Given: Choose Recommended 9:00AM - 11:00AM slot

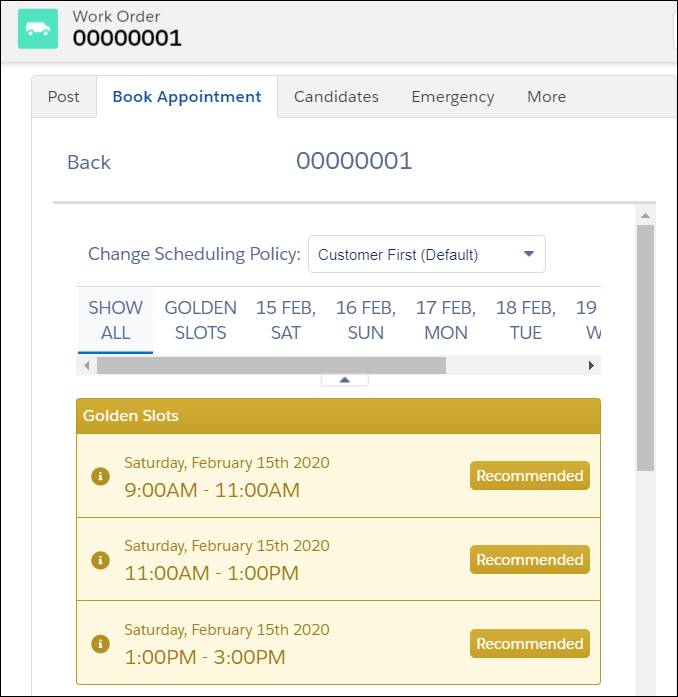Looking at the screenshot, I should point(530,476).
